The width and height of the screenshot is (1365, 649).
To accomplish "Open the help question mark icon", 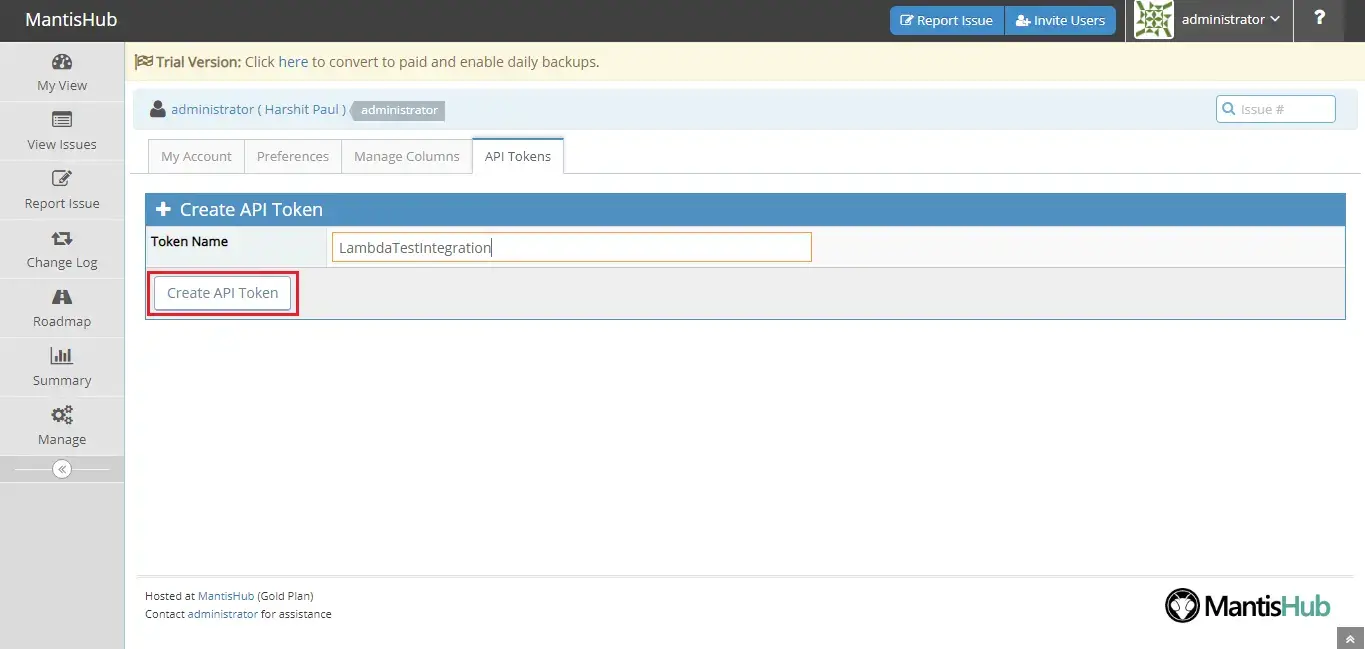I will pyautogui.click(x=1319, y=19).
